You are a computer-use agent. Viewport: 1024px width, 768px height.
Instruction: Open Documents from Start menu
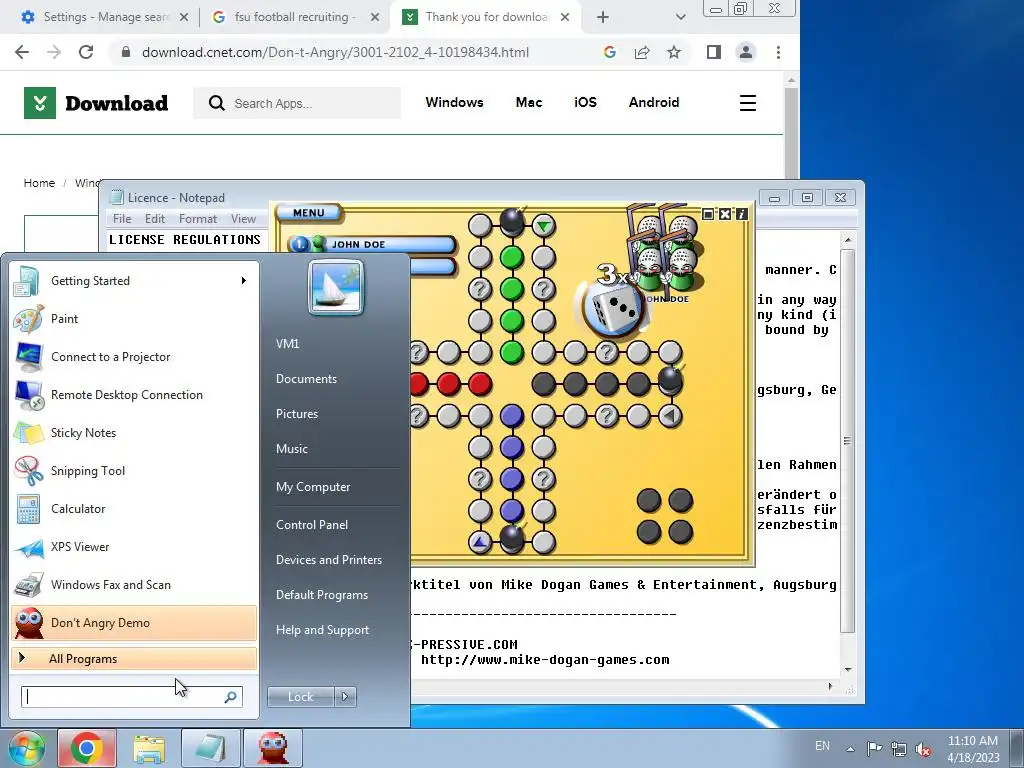pyautogui.click(x=306, y=379)
